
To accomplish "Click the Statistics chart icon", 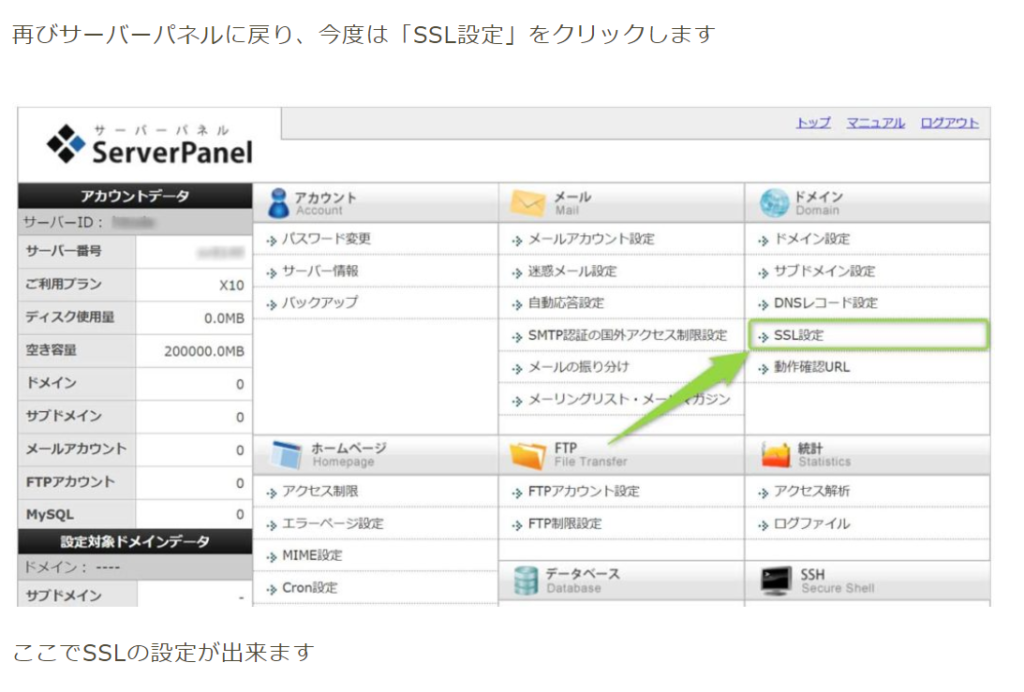I will tap(776, 454).
